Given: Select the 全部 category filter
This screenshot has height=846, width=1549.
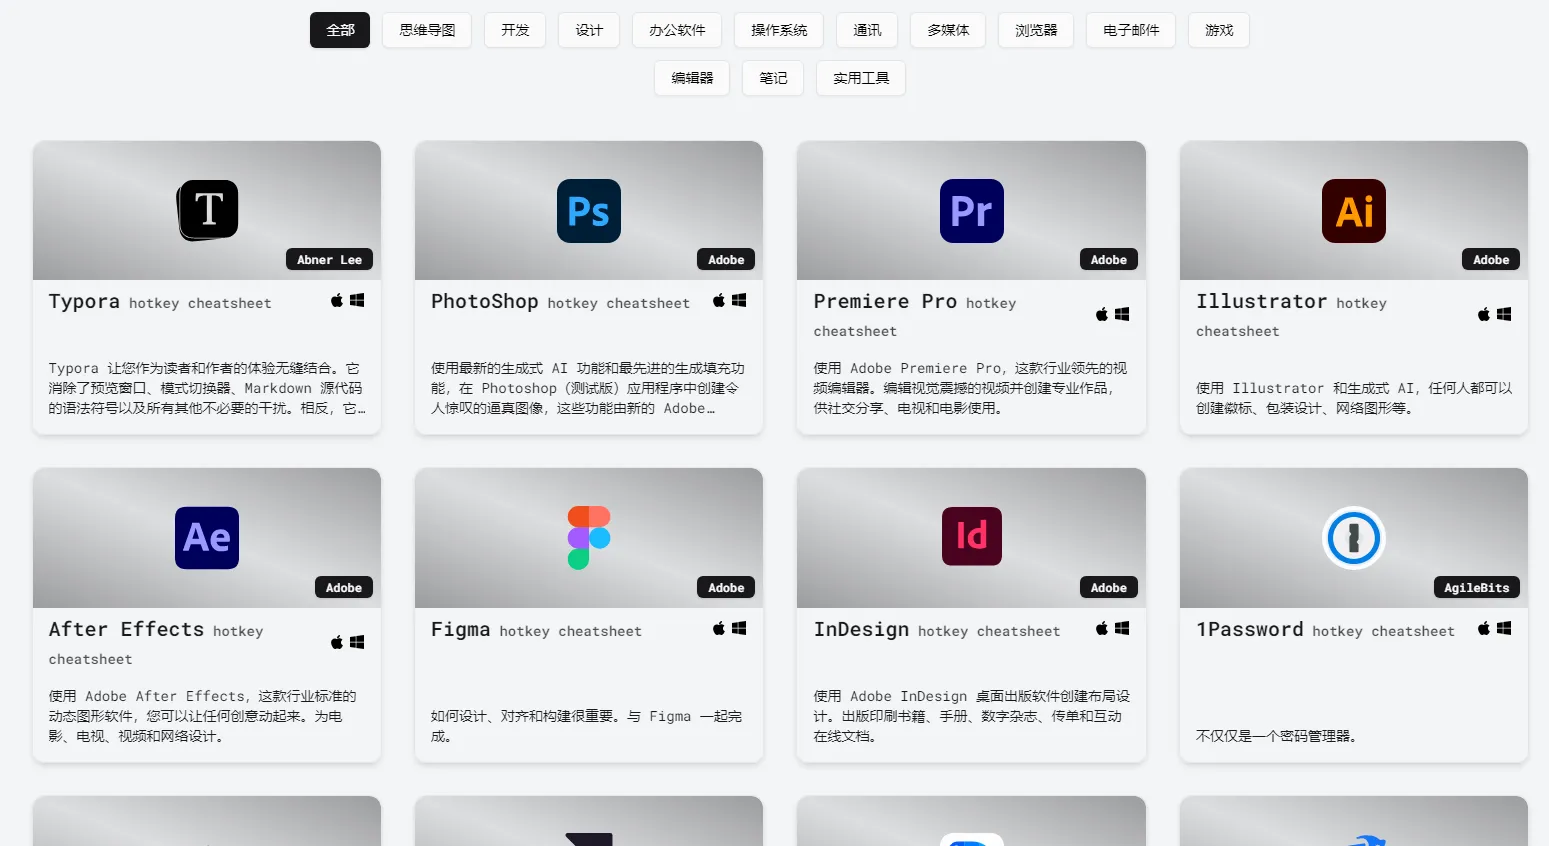Looking at the screenshot, I should click(340, 30).
